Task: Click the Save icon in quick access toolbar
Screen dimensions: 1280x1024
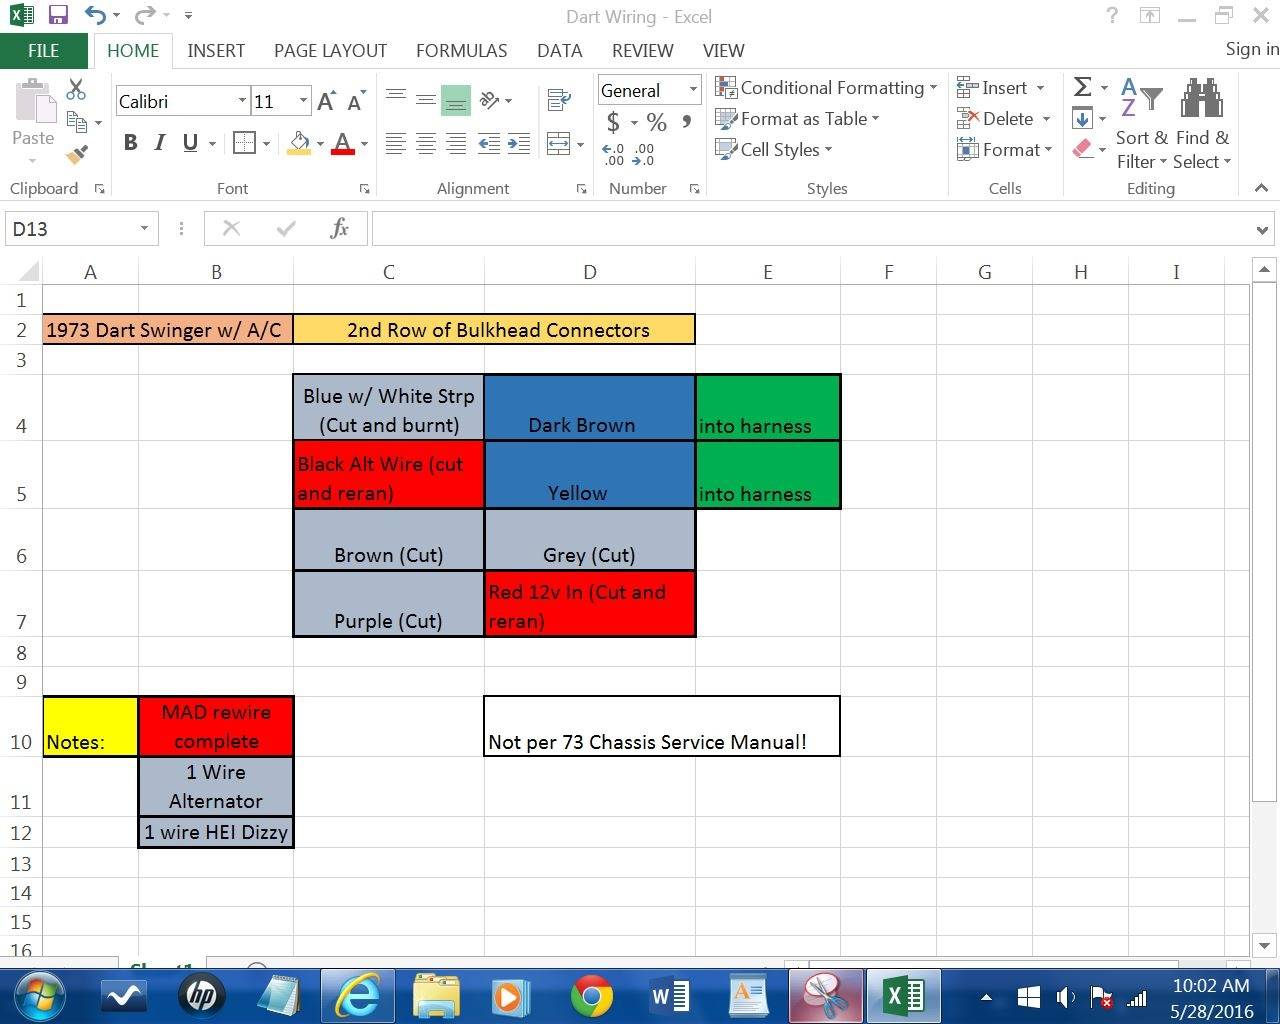Action: pyautogui.click(x=58, y=16)
